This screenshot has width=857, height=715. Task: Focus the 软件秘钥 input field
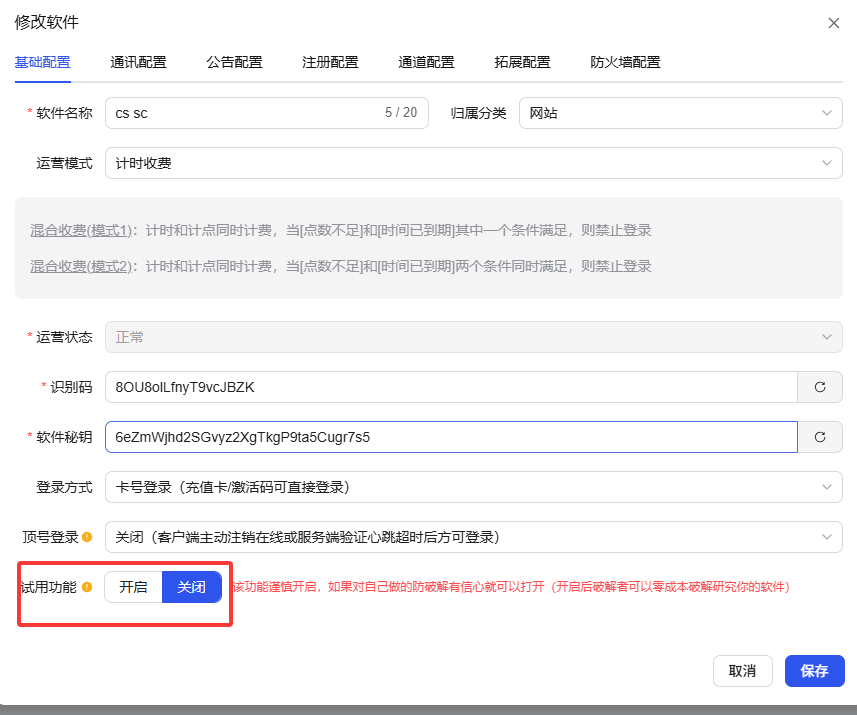[451, 437]
